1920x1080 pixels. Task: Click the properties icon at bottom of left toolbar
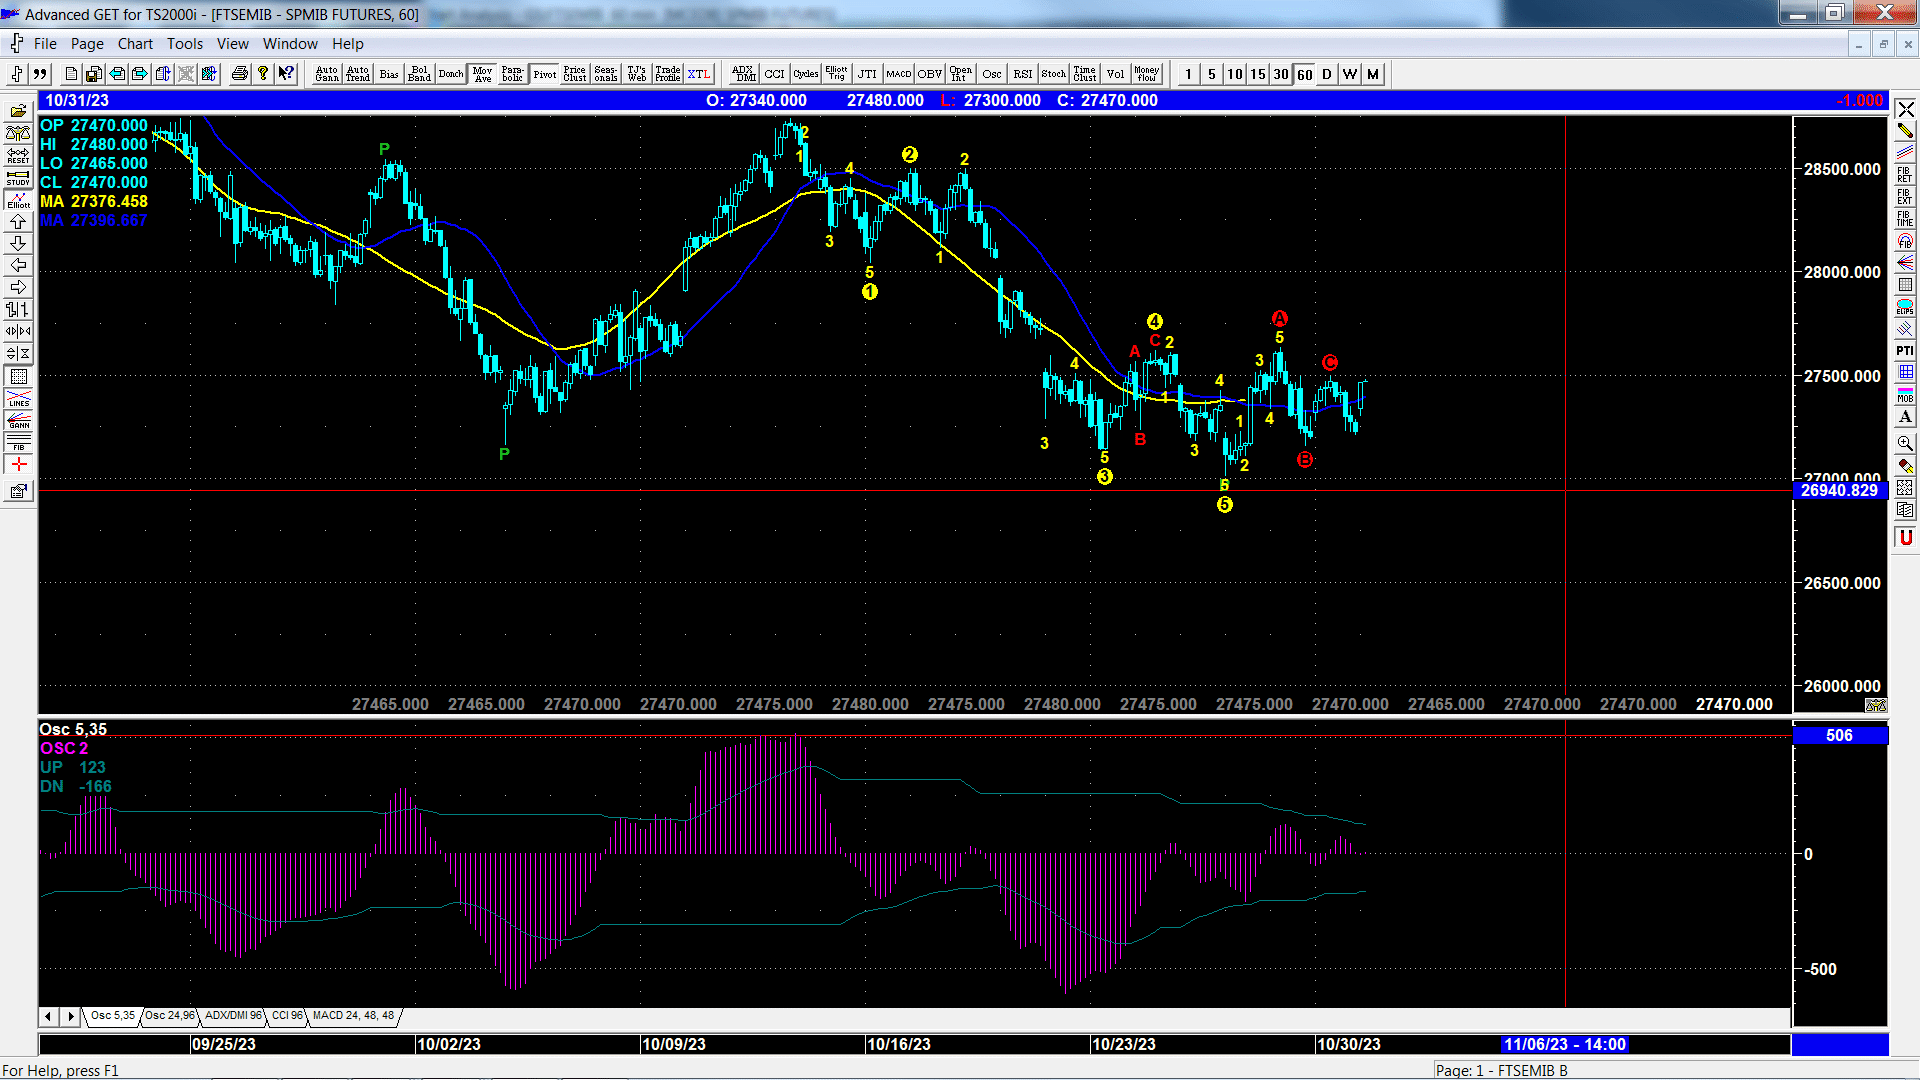tap(18, 491)
